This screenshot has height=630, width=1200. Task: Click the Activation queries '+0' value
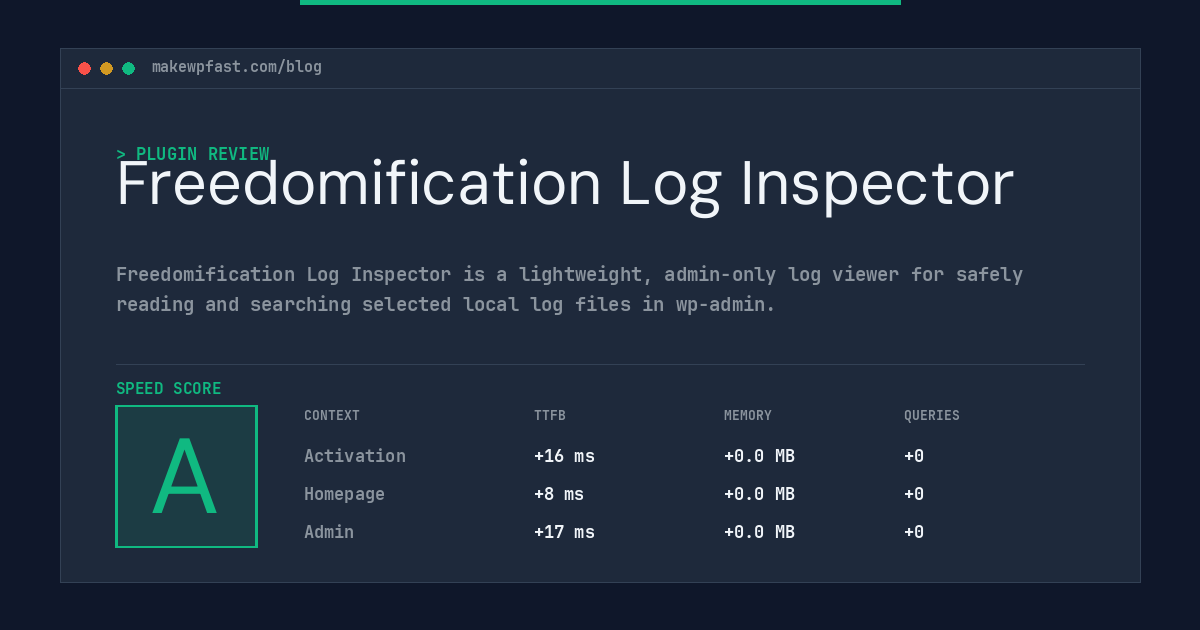coord(914,456)
